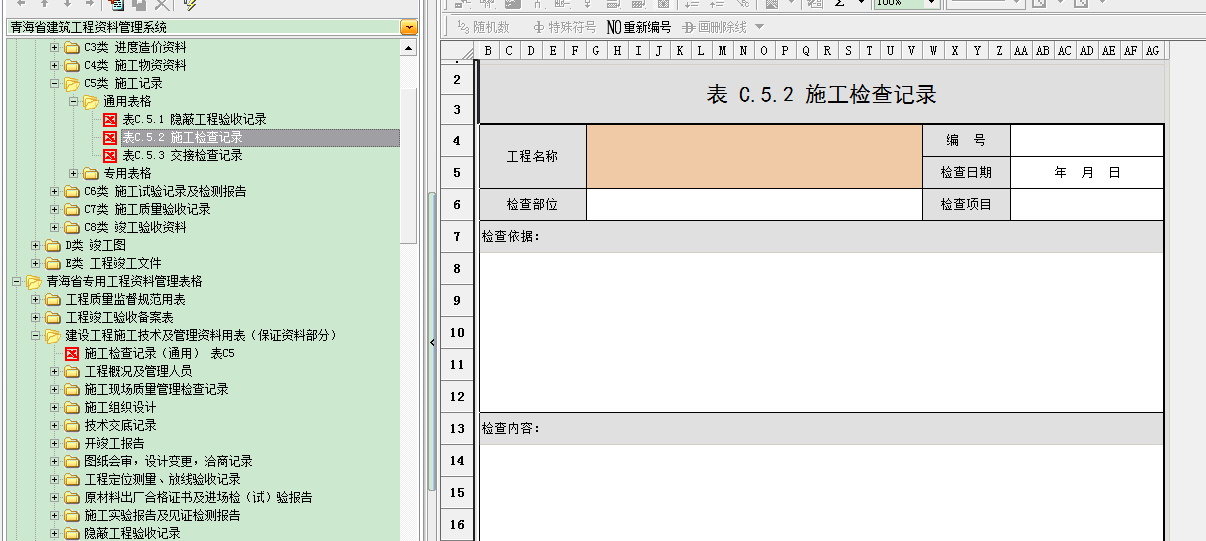Click the NO 重新编号 toolbar button
1206x541 pixels.
(x=639, y=27)
